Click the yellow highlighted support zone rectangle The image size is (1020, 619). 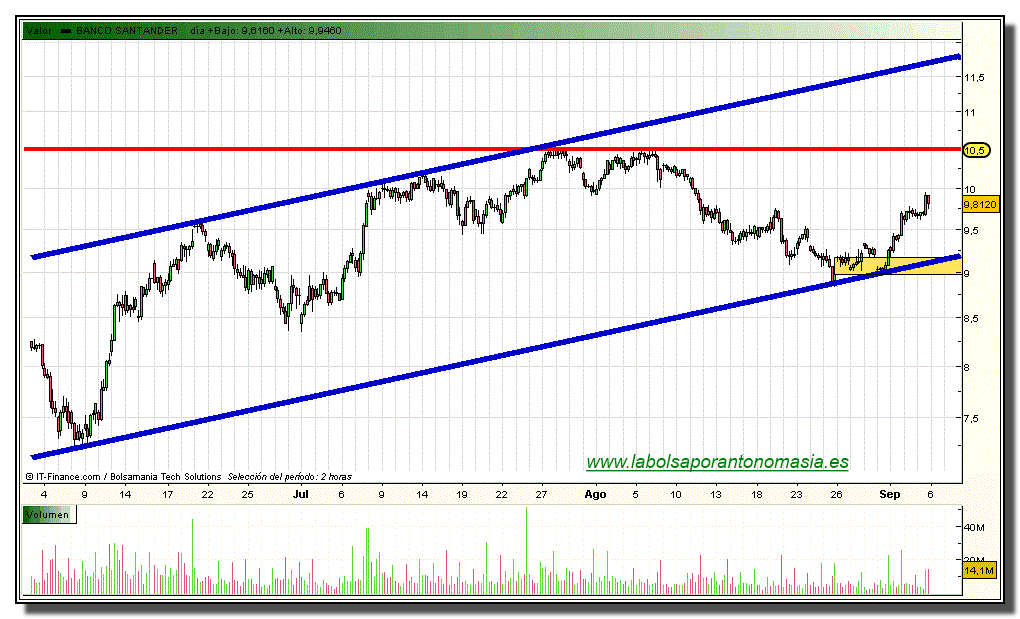[x=900, y=266]
